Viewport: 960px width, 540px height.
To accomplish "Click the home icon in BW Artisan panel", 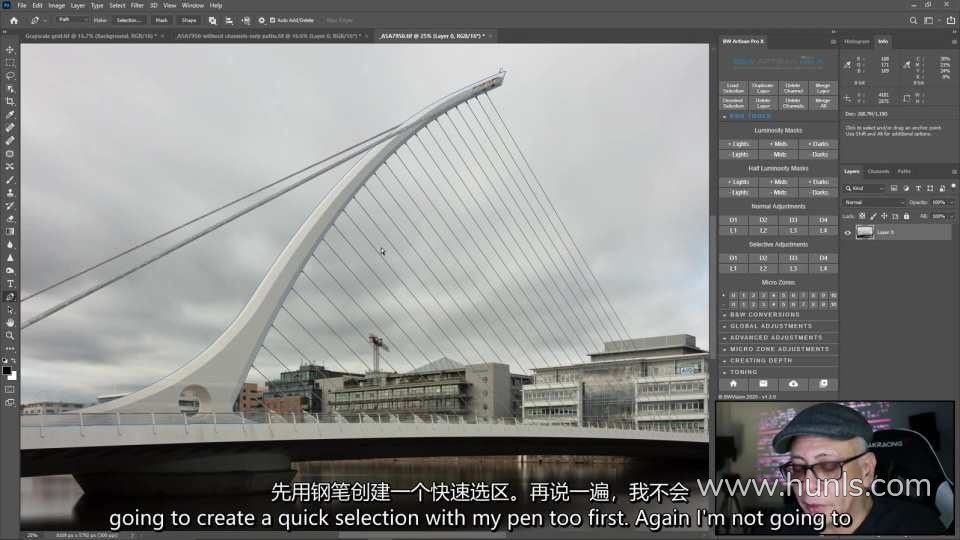I will [734, 383].
